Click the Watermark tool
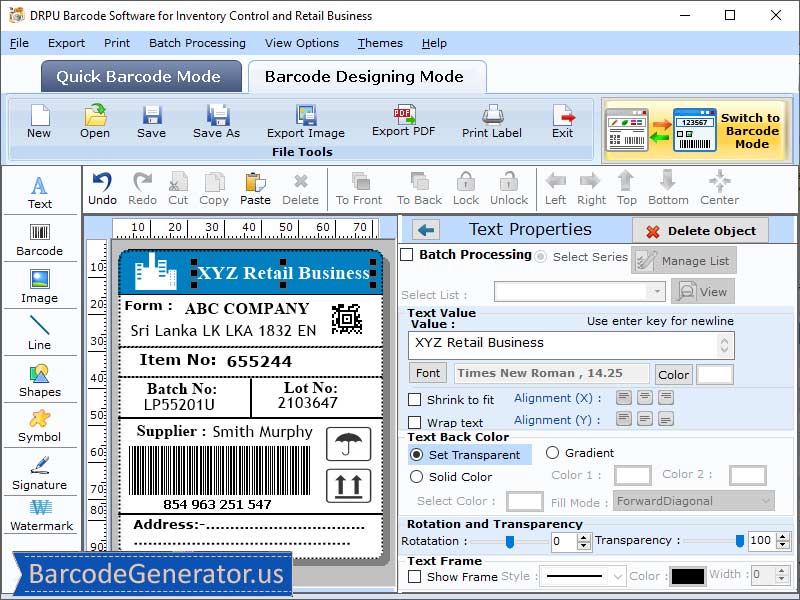 point(40,517)
